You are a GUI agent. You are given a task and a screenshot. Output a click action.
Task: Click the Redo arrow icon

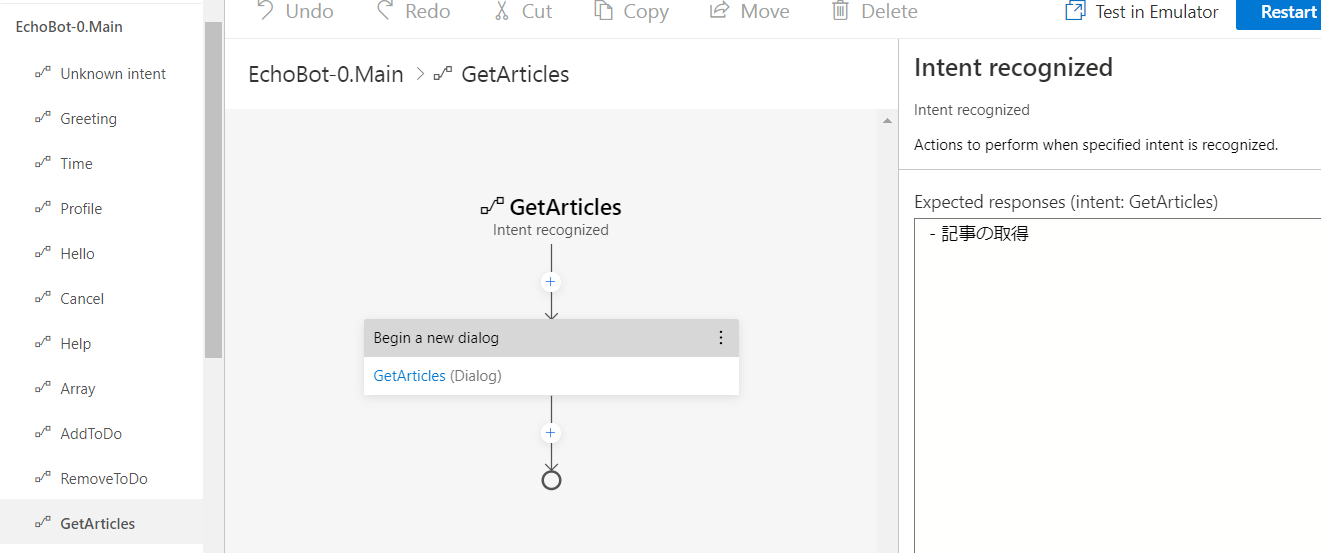pyautogui.click(x=385, y=11)
